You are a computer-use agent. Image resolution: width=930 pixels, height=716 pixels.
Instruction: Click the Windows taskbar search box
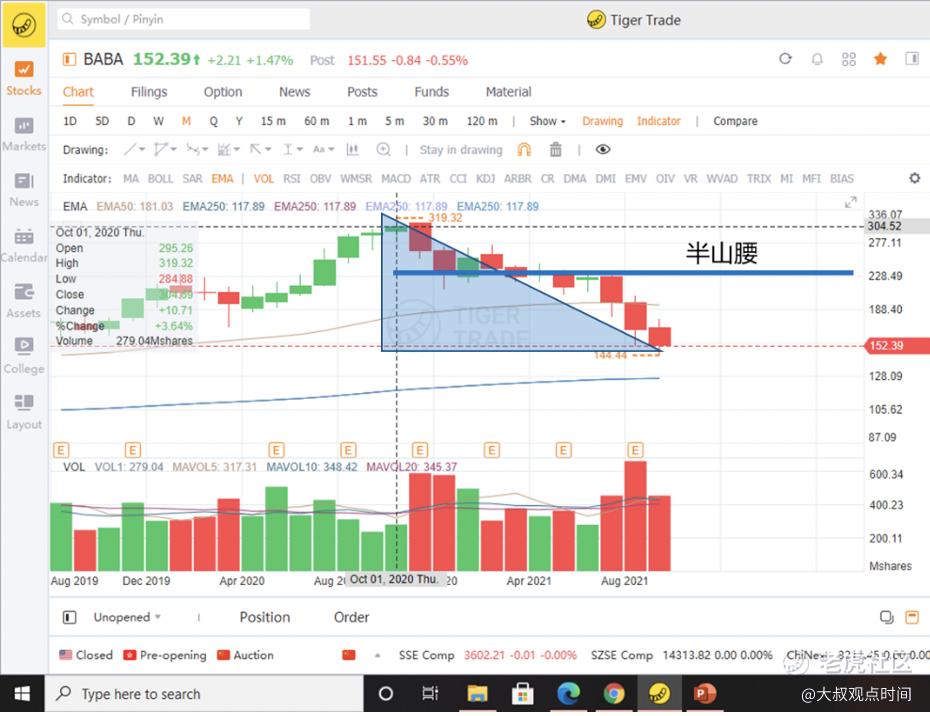click(203, 693)
